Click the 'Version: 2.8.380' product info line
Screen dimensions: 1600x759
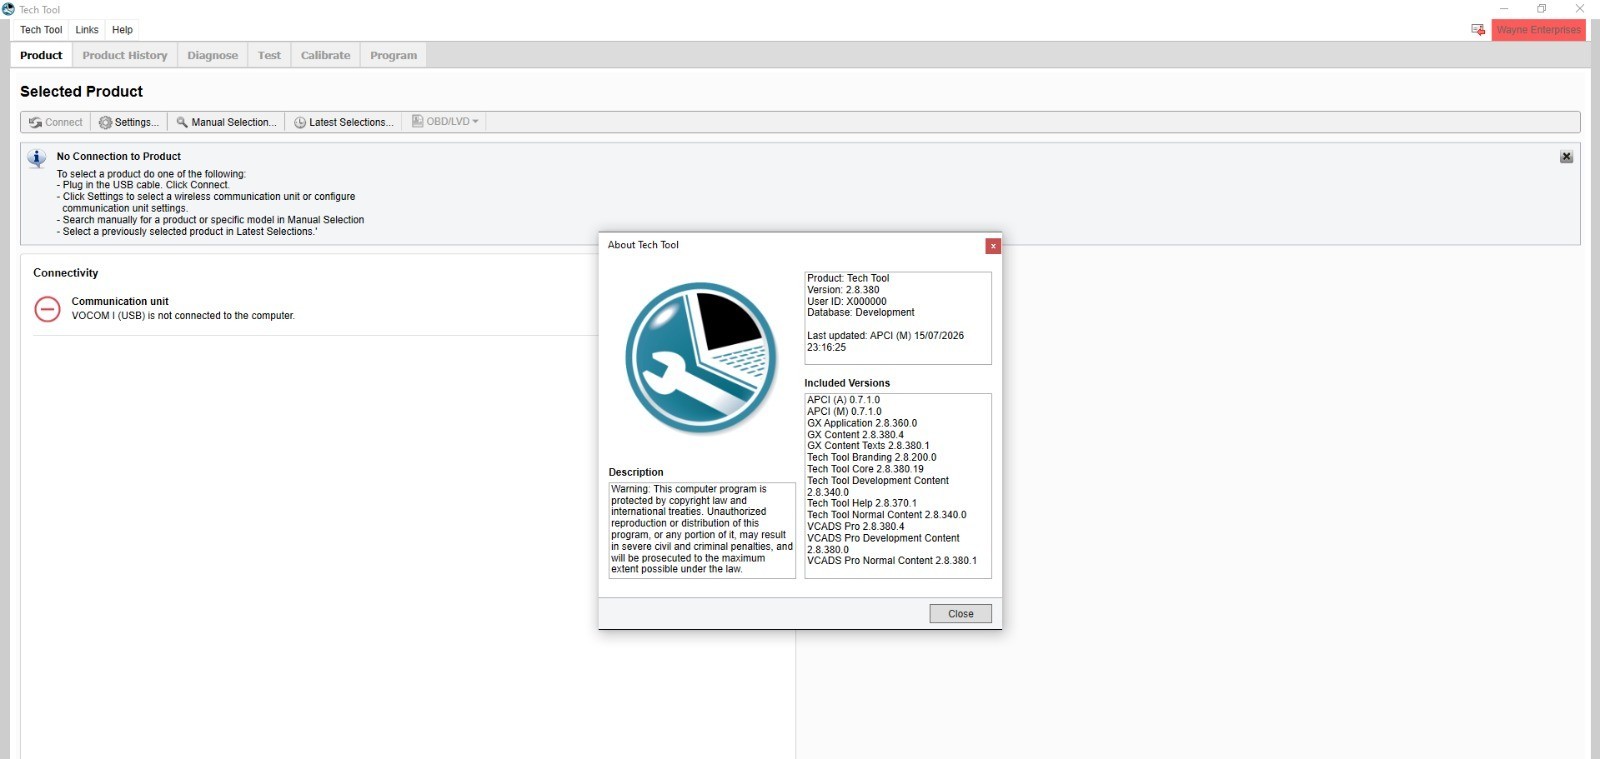click(844, 290)
